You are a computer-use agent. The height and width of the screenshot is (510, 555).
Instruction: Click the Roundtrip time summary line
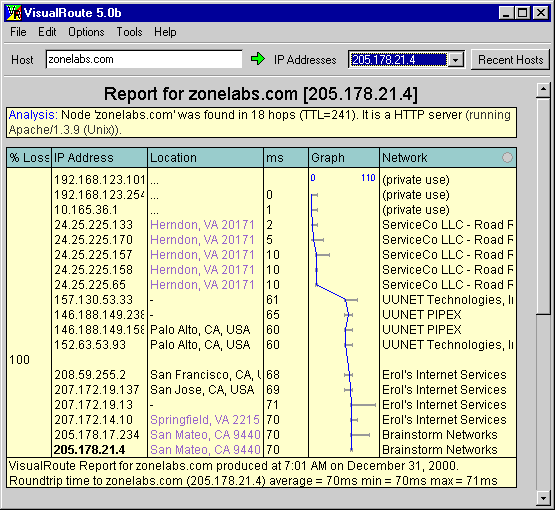(253, 481)
